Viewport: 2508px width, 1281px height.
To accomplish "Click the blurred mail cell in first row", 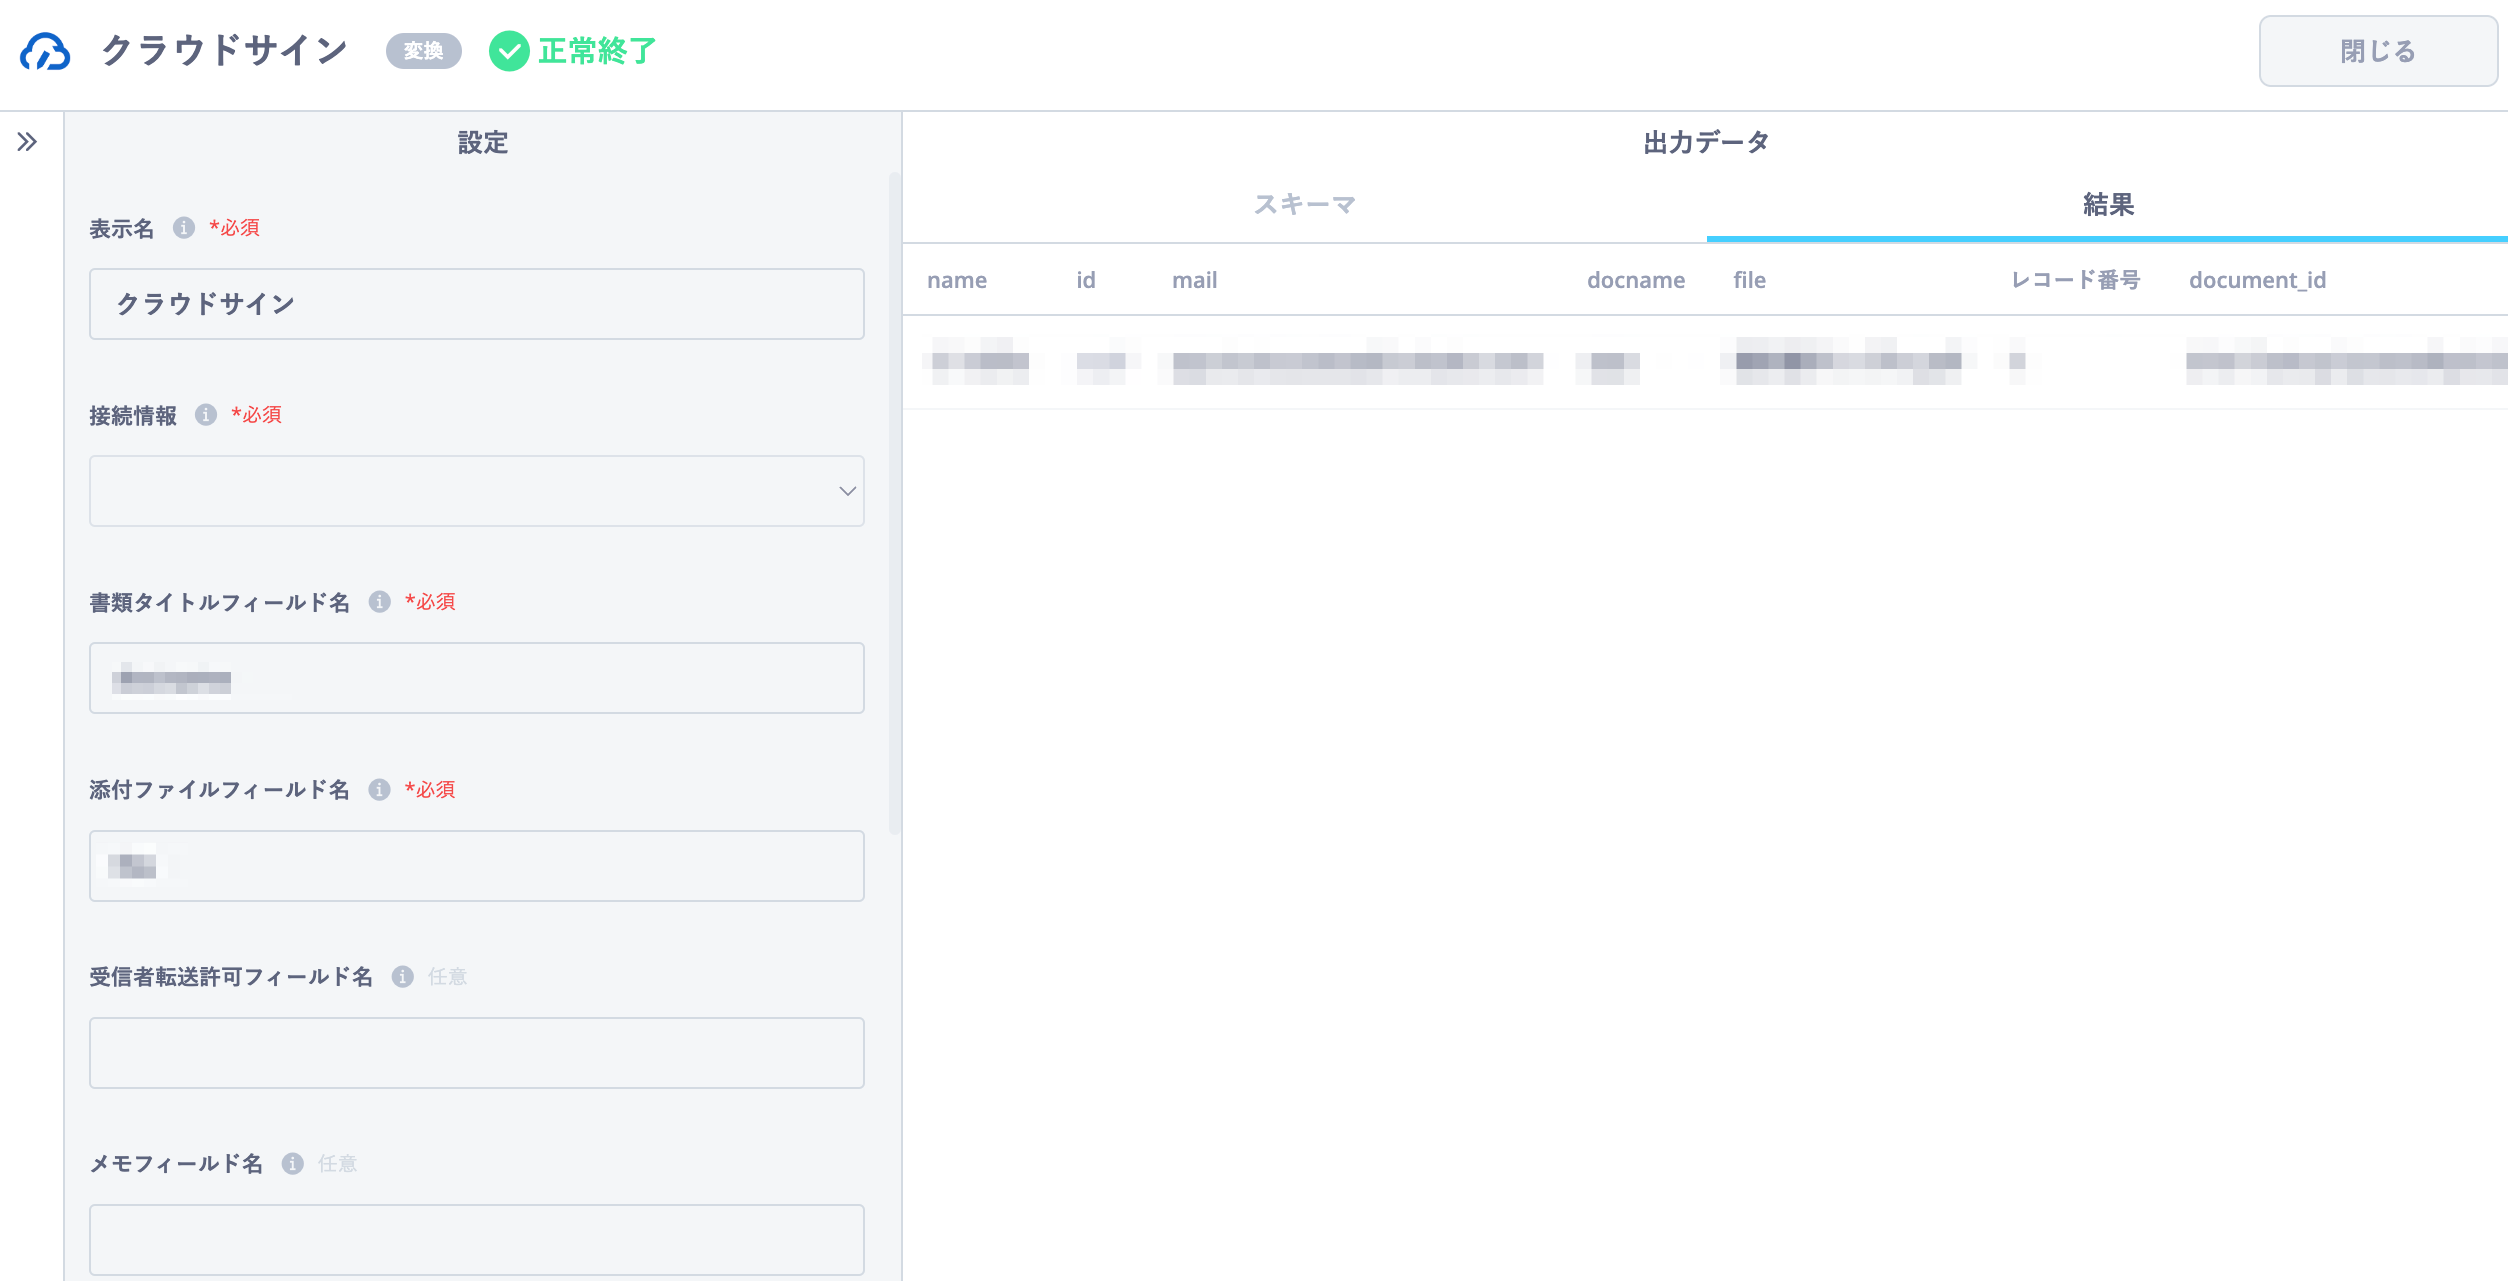I will click(1357, 362).
